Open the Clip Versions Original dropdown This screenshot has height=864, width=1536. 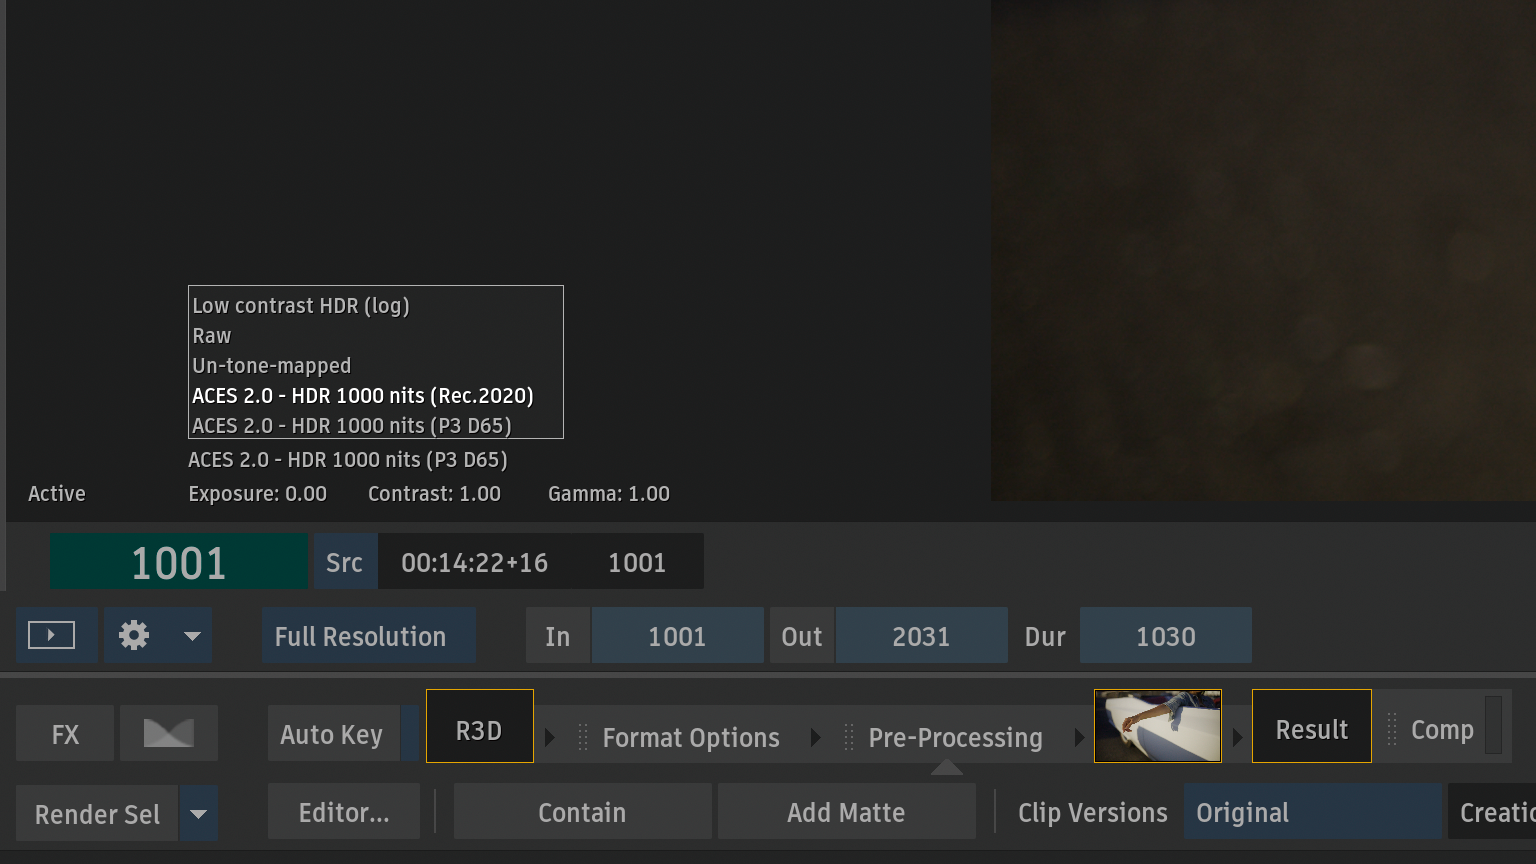coord(1312,812)
